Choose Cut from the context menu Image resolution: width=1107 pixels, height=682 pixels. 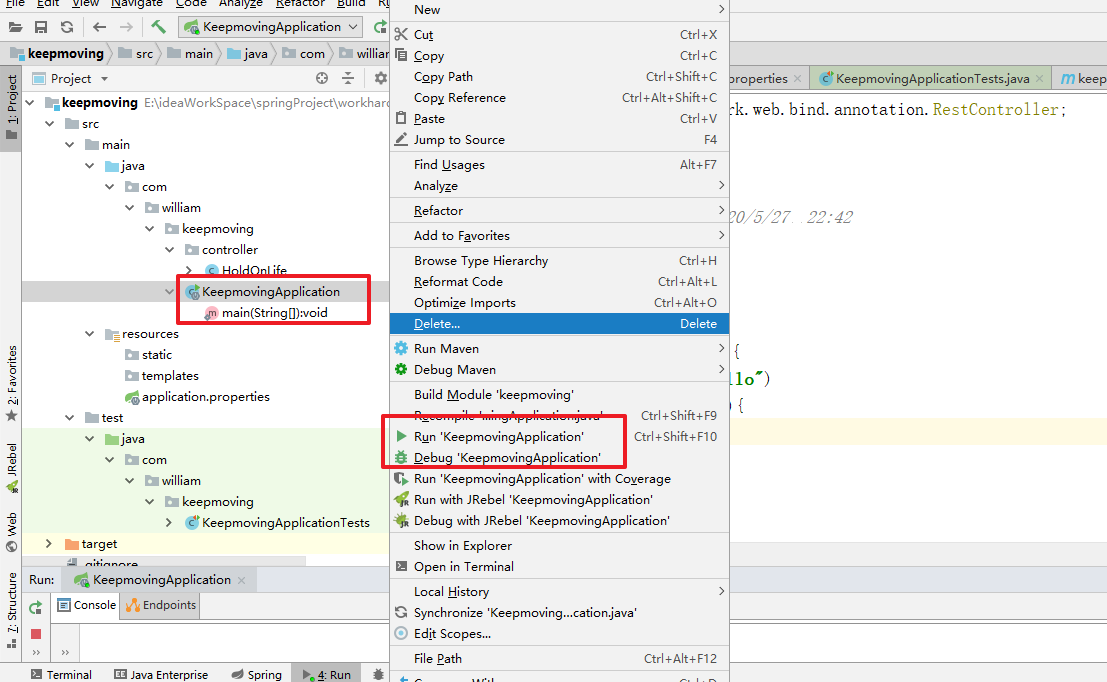[559, 35]
